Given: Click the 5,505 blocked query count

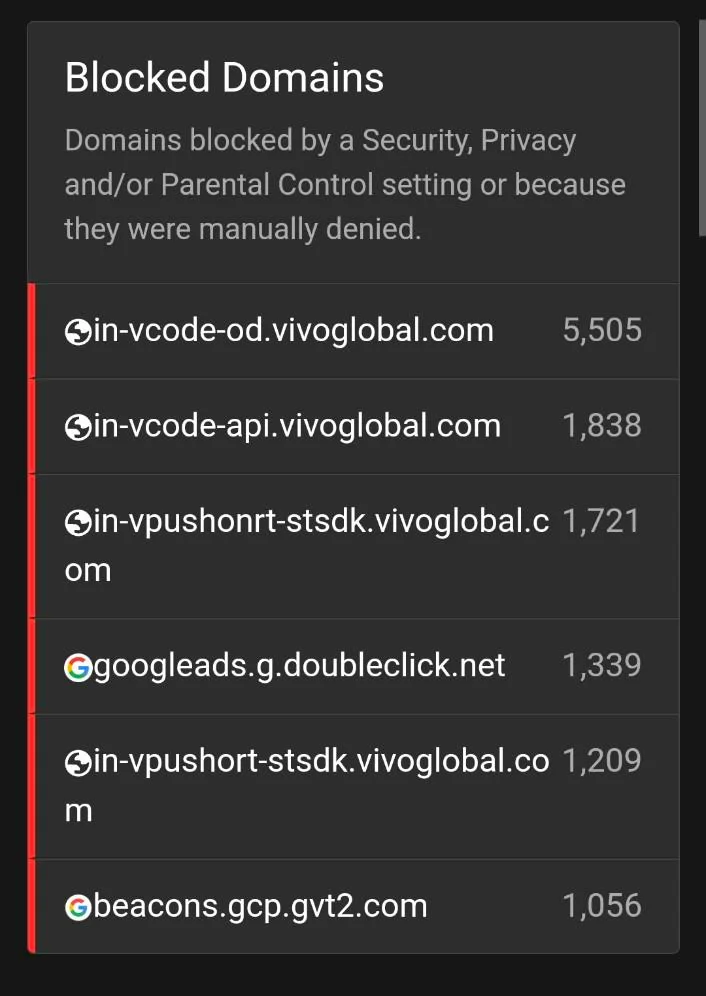Looking at the screenshot, I should click(602, 331).
